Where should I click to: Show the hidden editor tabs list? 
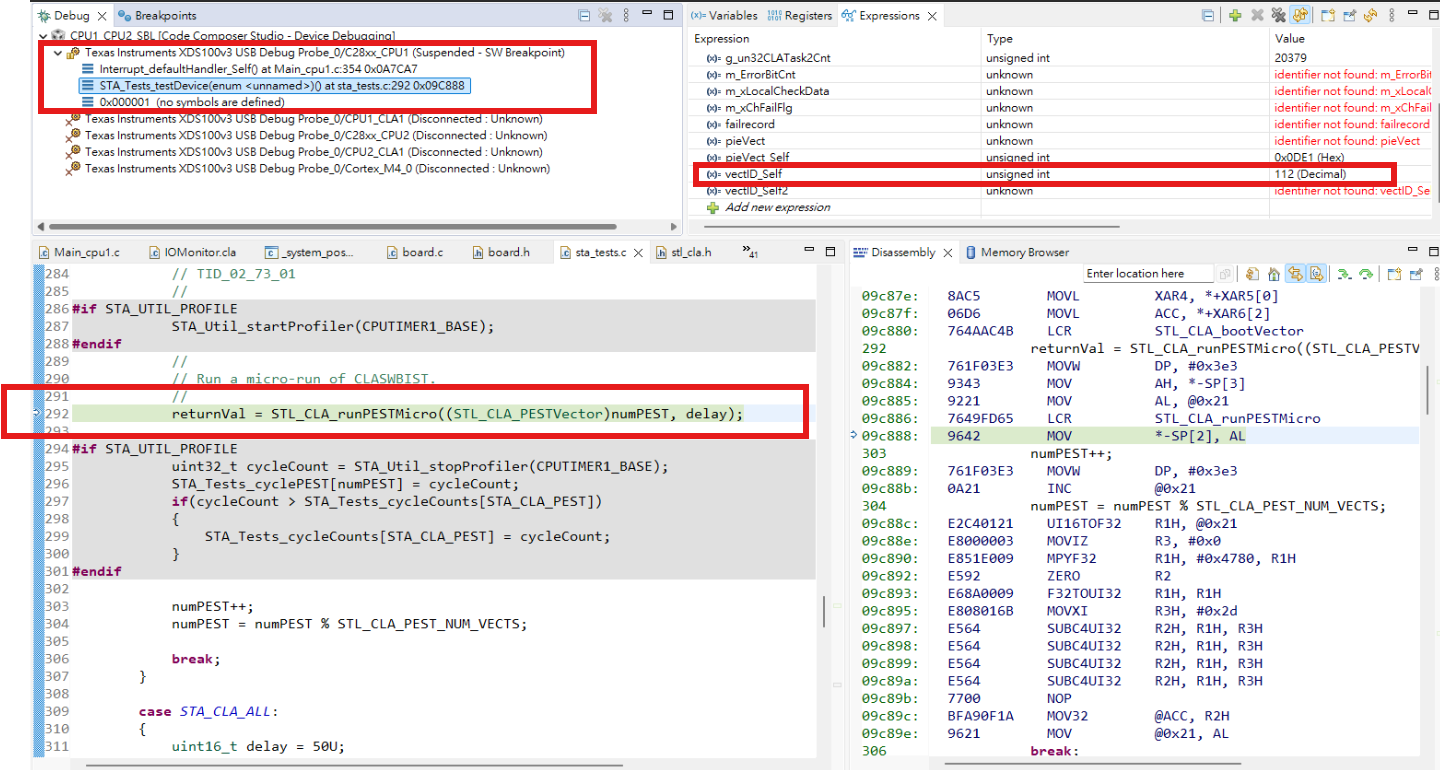[x=749, y=252]
